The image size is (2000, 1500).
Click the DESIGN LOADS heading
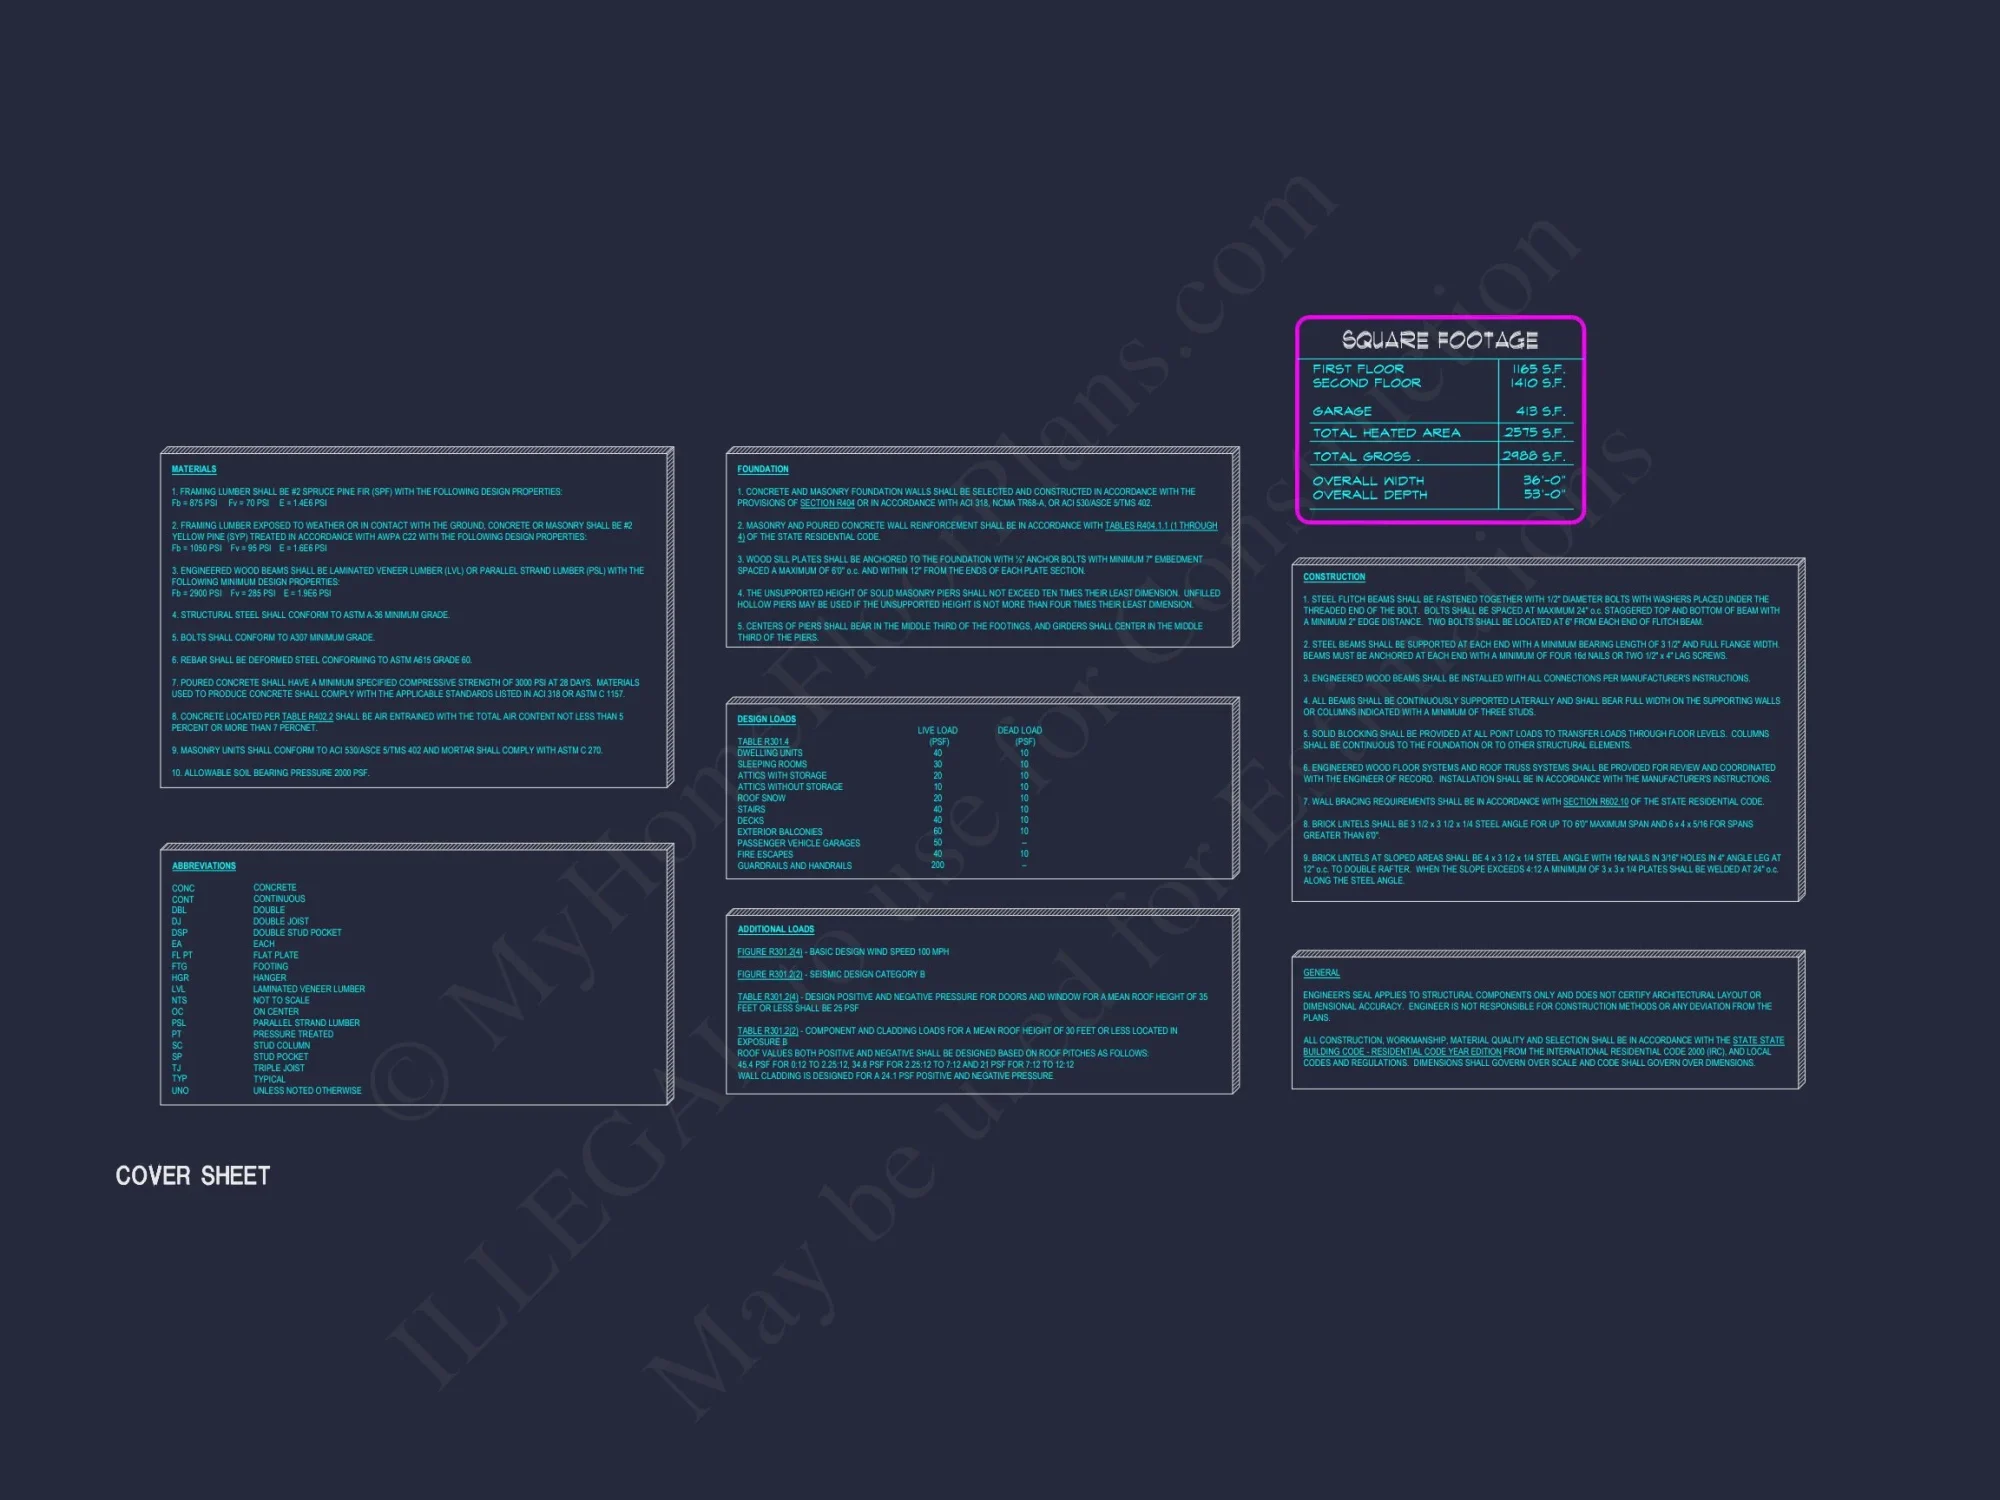click(x=766, y=719)
